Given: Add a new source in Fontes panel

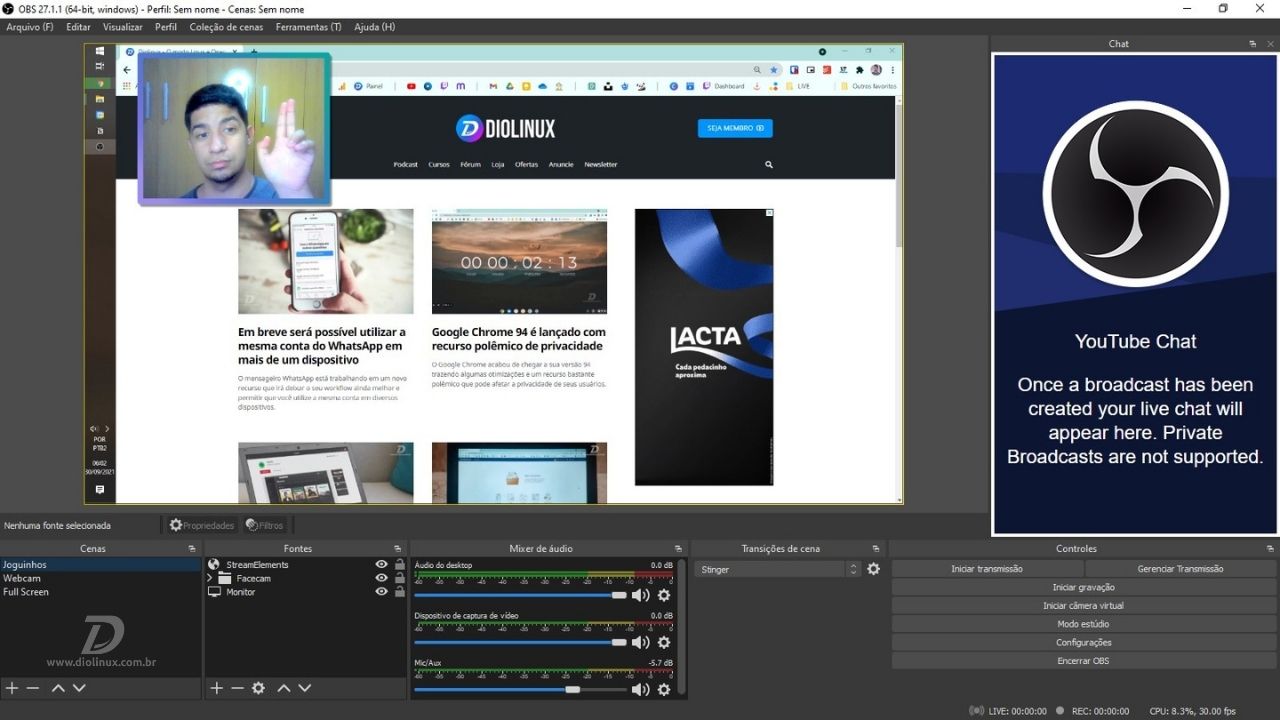Looking at the screenshot, I should tap(216, 688).
